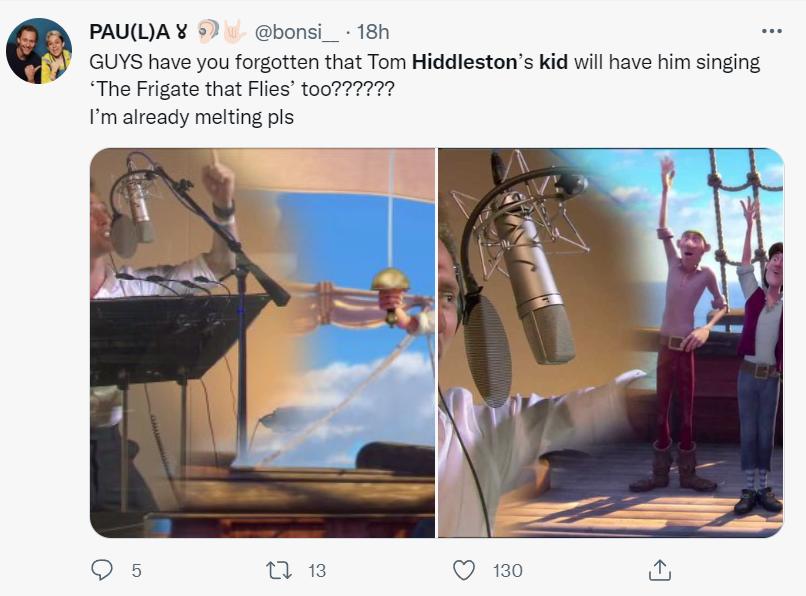The height and width of the screenshot is (596, 806).
Task: Open the share tweet icon
Action: coord(658,570)
